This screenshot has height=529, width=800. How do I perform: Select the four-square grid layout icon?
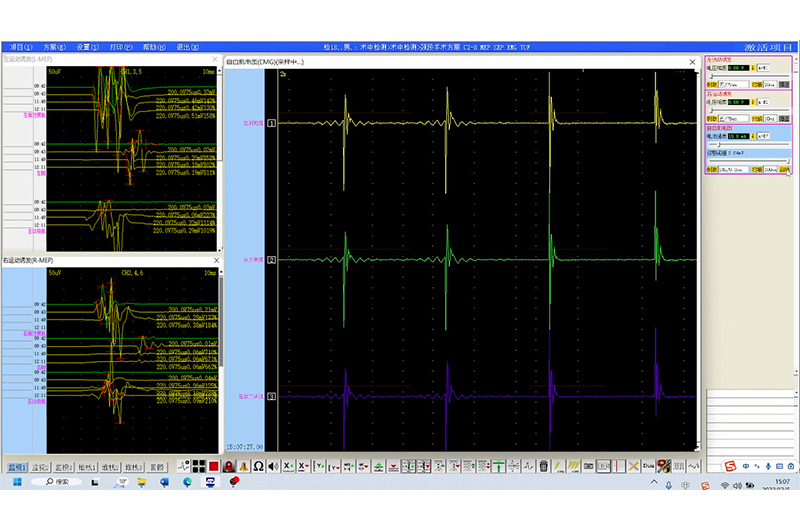199,466
